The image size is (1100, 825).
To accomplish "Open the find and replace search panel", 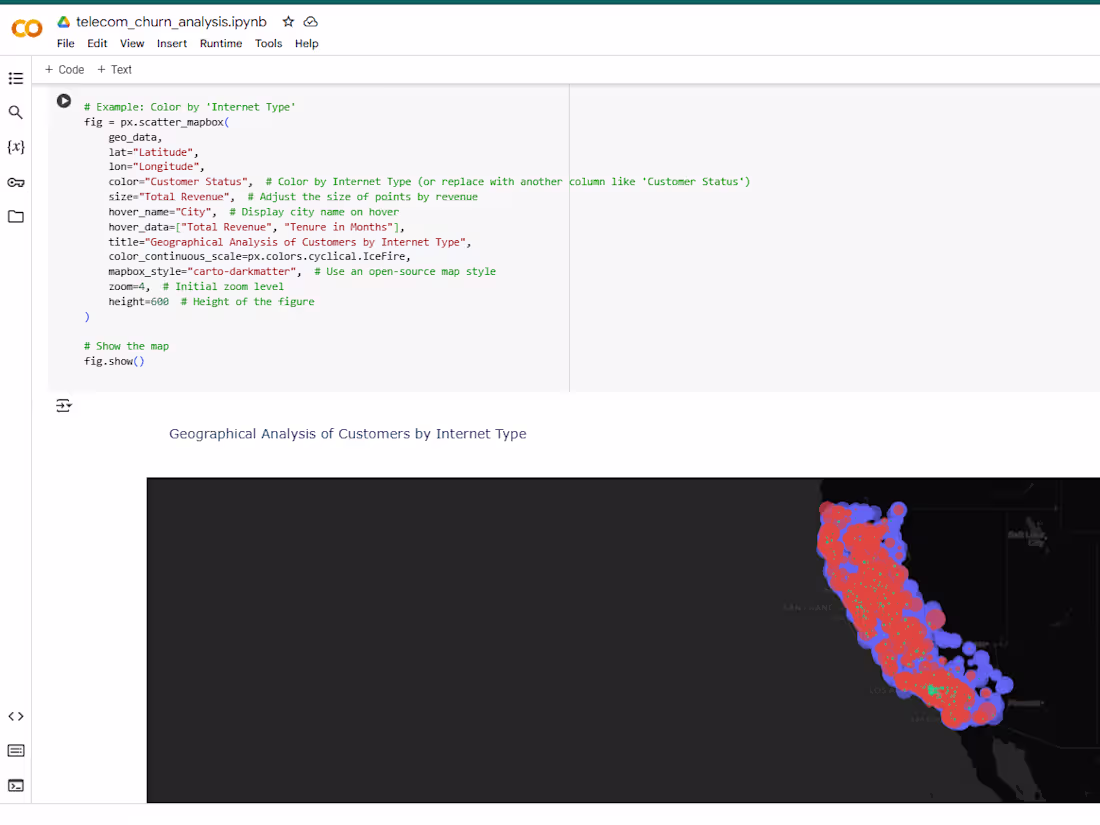I will click(x=15, y=112).
